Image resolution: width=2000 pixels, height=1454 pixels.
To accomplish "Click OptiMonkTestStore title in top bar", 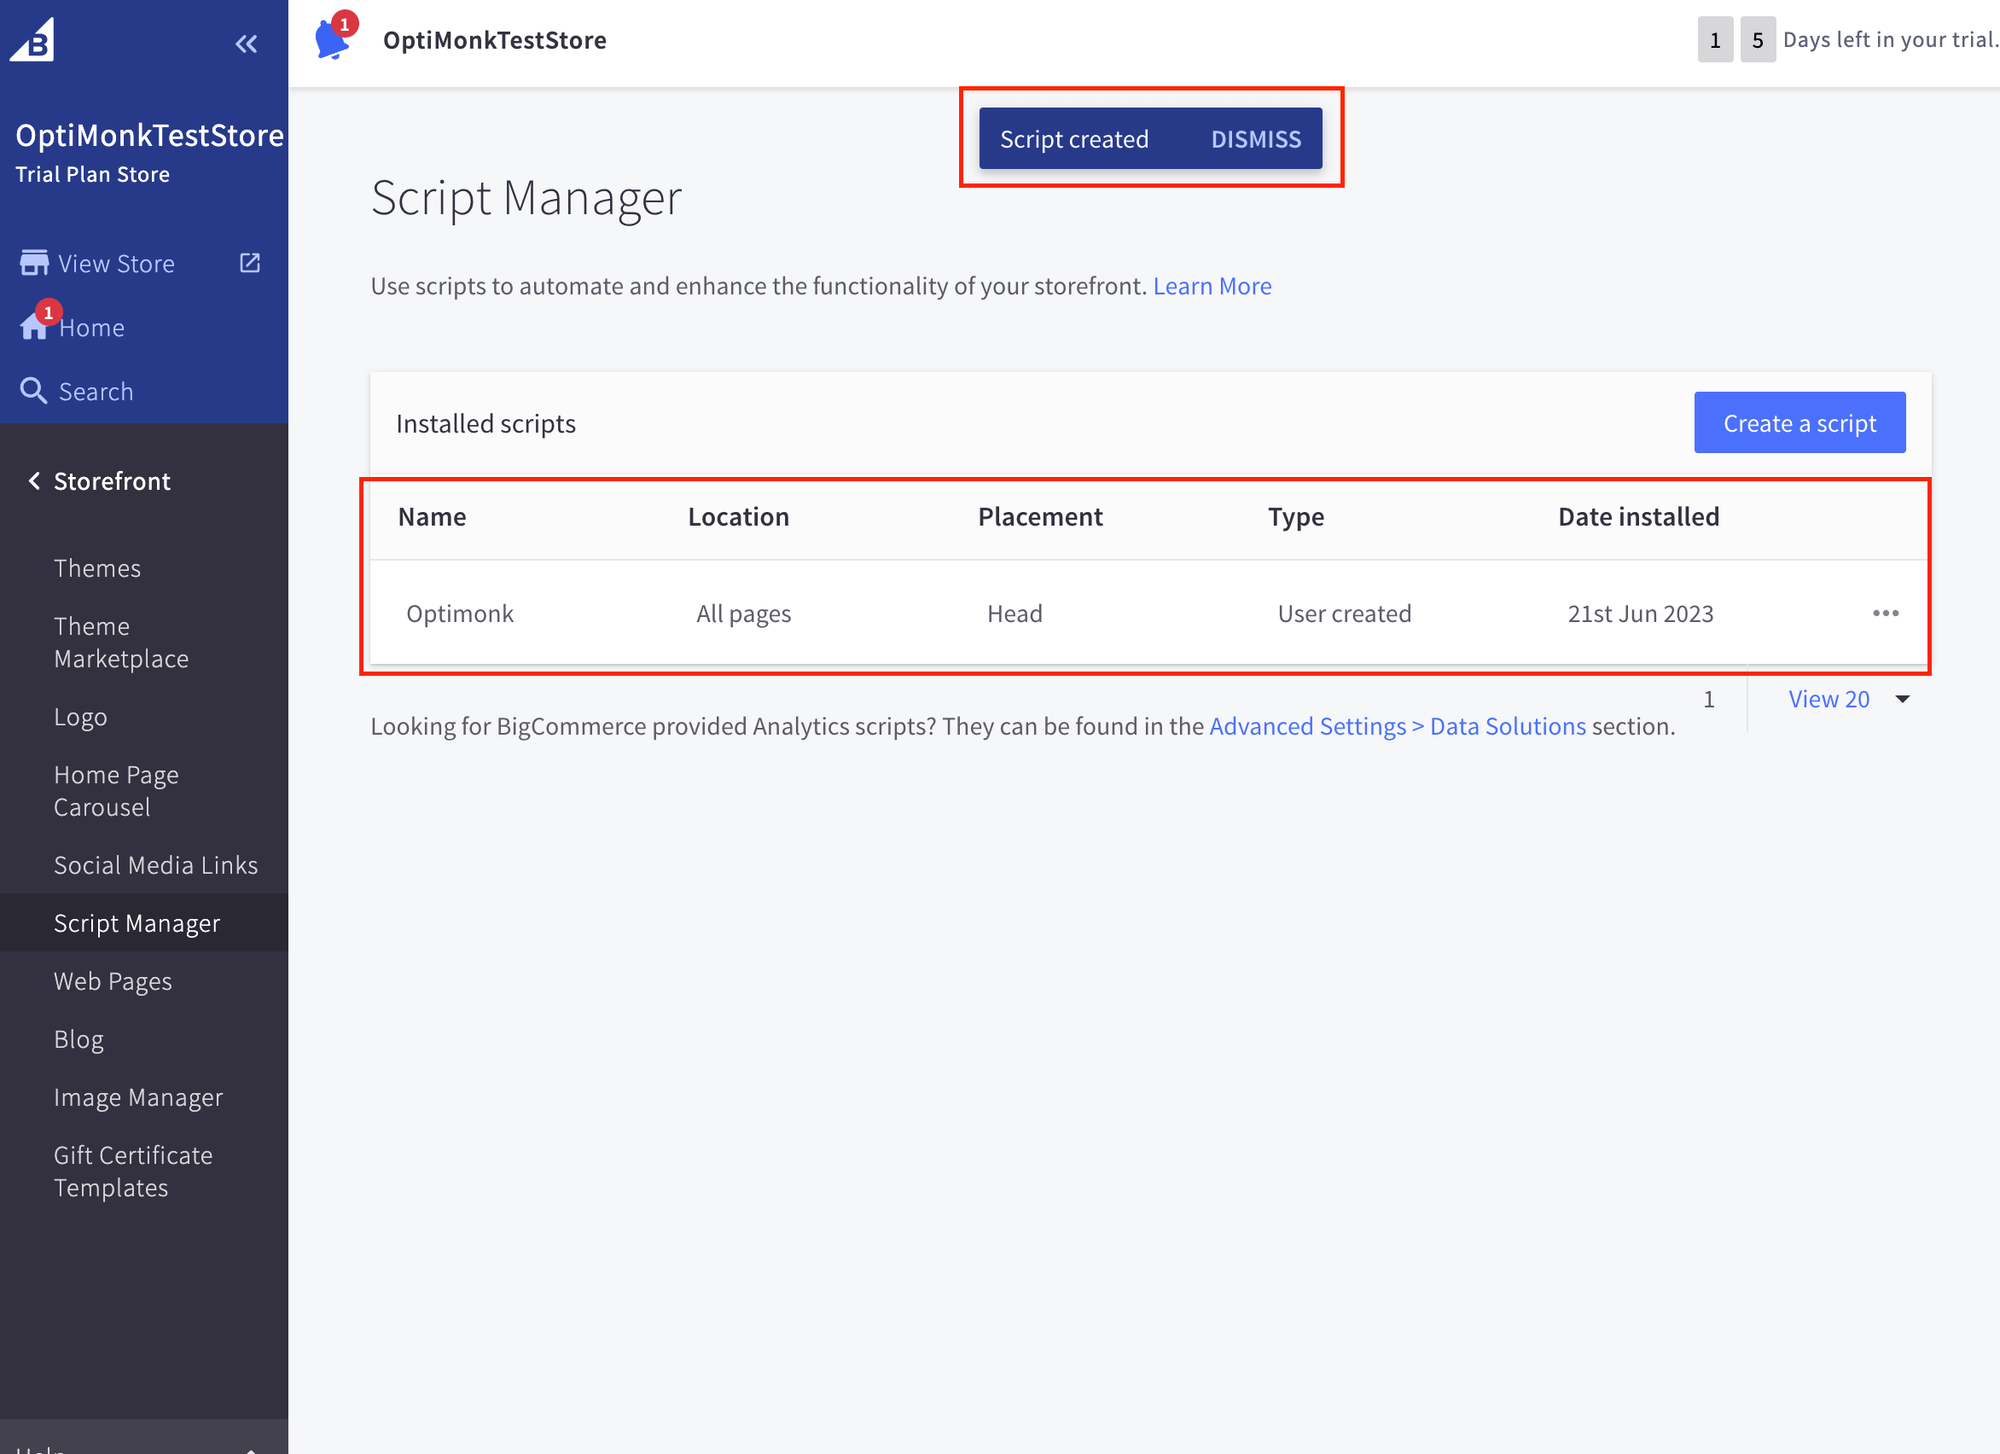I will 494,40.
